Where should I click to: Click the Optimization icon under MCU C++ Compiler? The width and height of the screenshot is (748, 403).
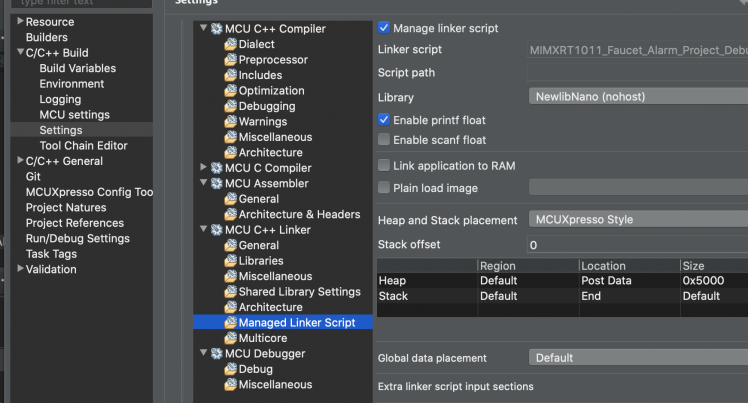231,91
